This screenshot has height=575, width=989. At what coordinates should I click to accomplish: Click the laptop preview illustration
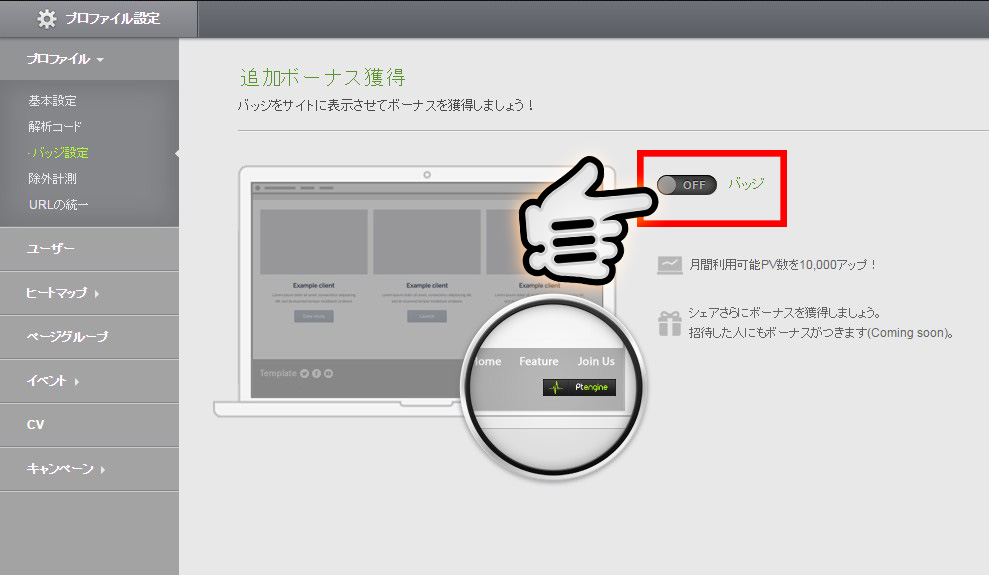(414, 291)
